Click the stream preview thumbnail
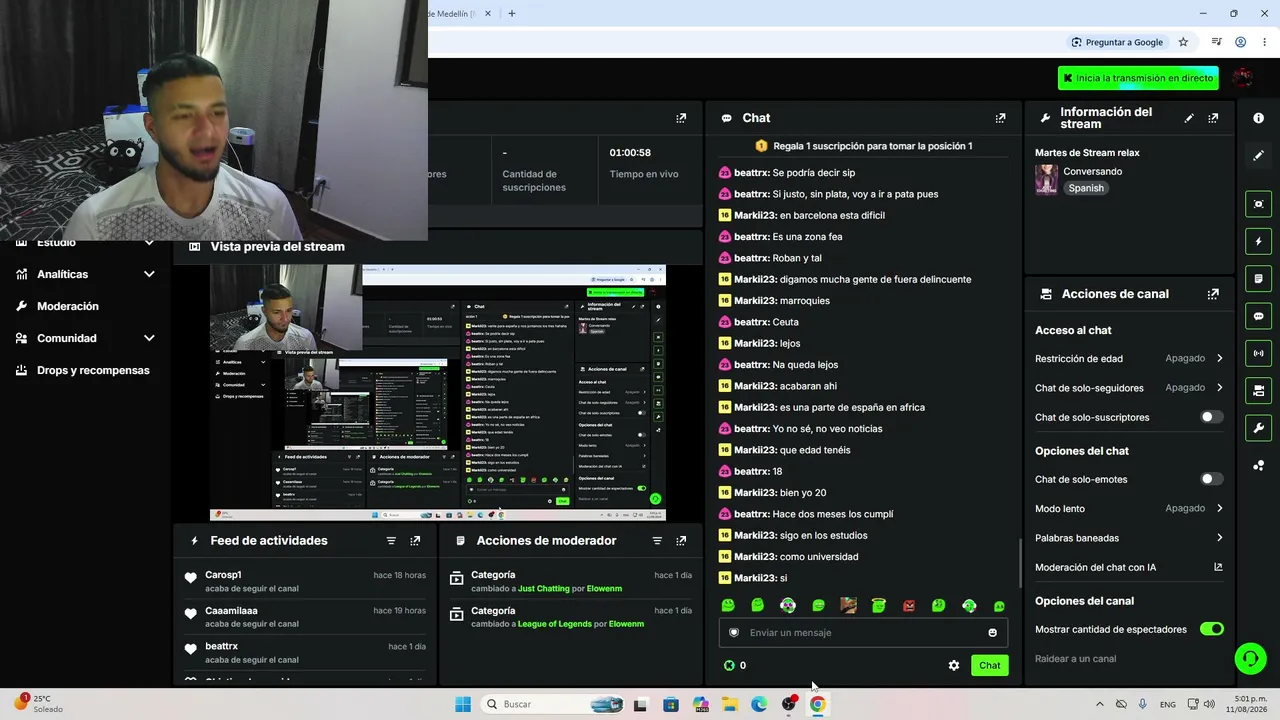 [x=438, y=393]
